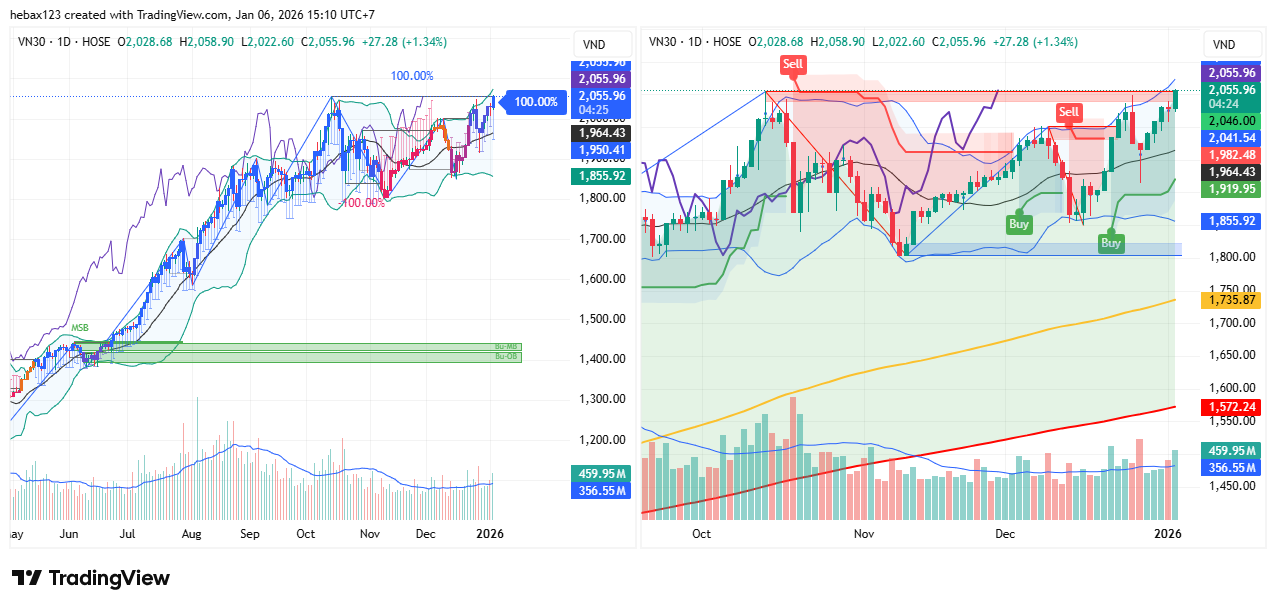Click the yellow 1,735.87 price label
The height and width of the screenshot is (608, 1276).
click(x=1232, y=300)
